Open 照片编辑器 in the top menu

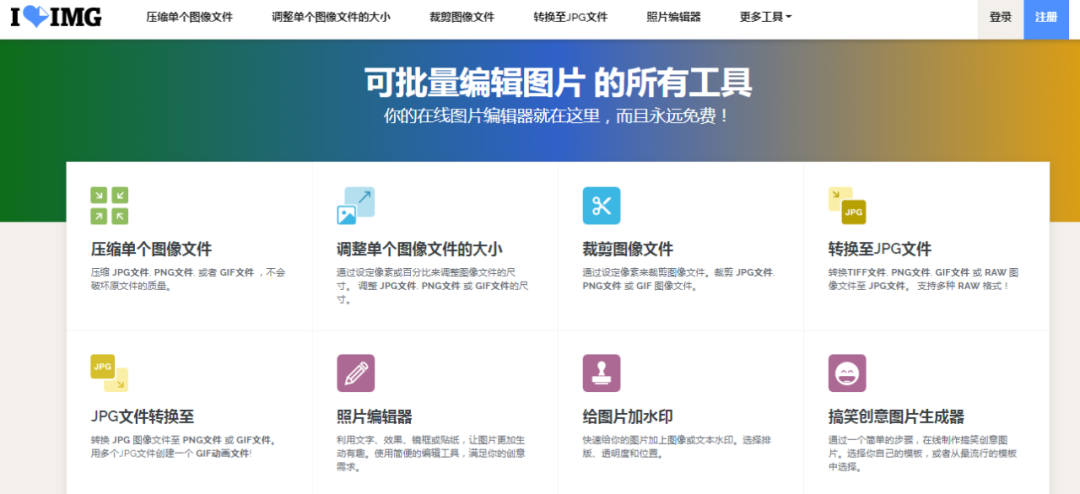click(674, 17)
